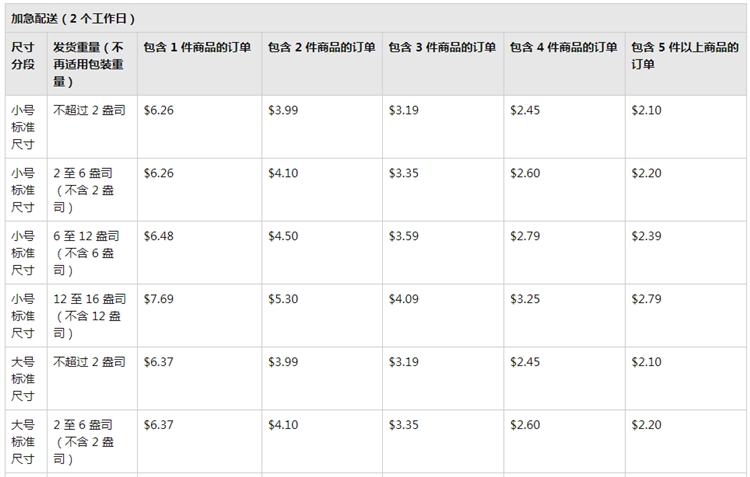Select the 包含 2 件商品的订单 header
Screen dimensions: 750x477
point(321,48)
